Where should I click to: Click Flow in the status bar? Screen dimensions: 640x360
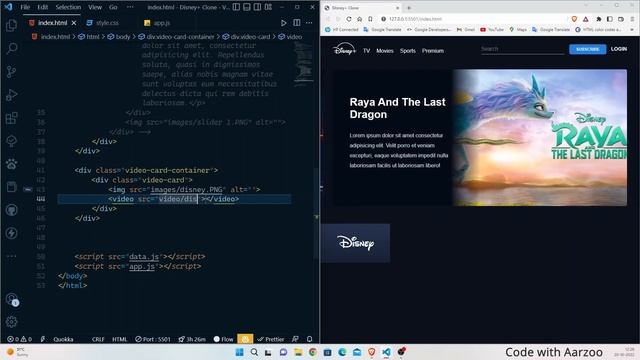[x=223, y=339]
